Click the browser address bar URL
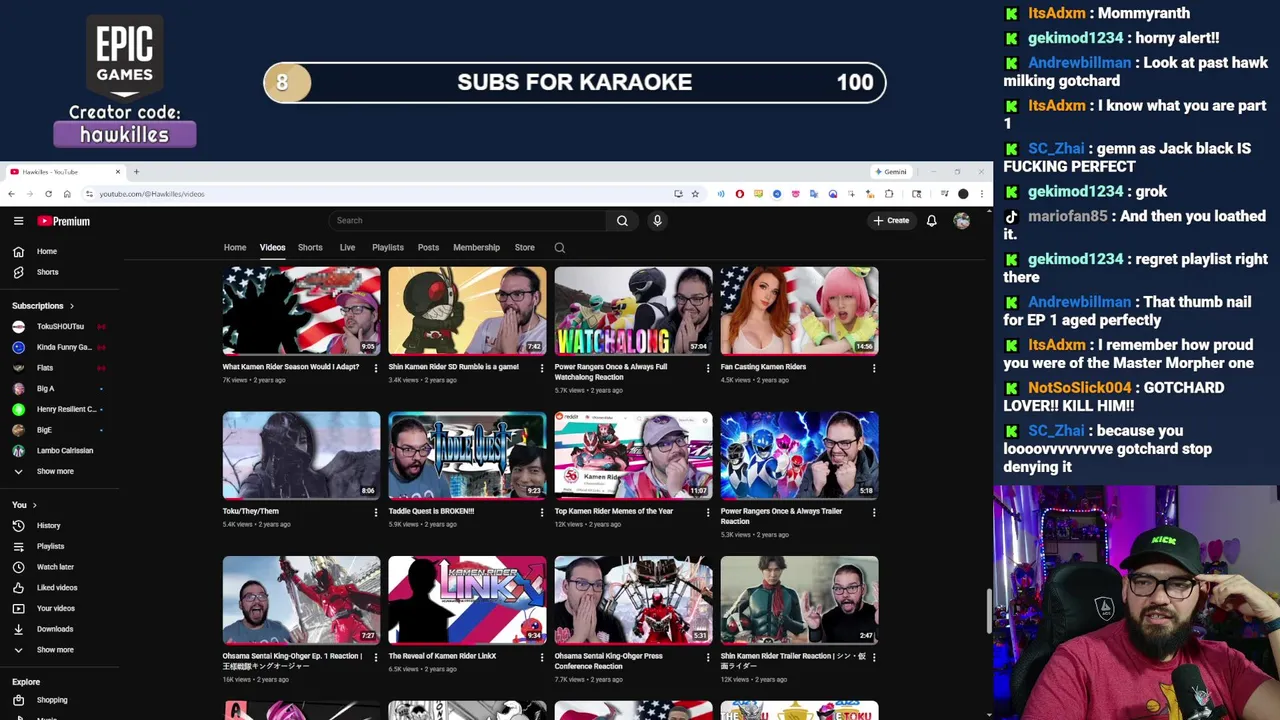 152,194
